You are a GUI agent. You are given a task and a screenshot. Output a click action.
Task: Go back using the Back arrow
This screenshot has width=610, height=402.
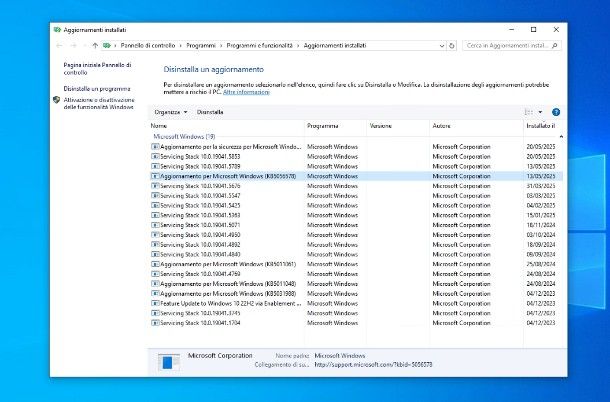pyautogui.click(x=59, y=46)
